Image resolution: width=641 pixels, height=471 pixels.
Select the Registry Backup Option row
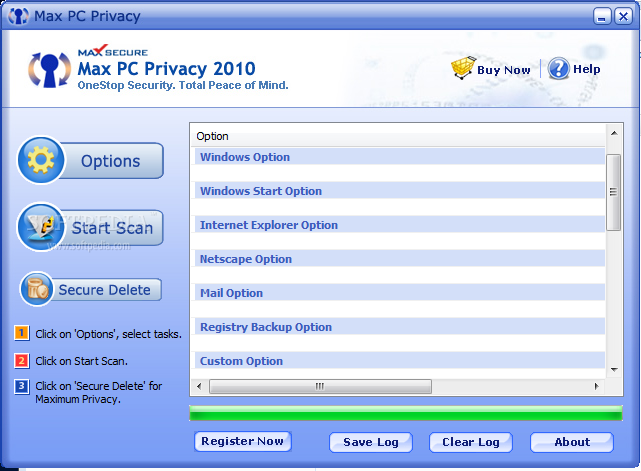tap(400, 327)
